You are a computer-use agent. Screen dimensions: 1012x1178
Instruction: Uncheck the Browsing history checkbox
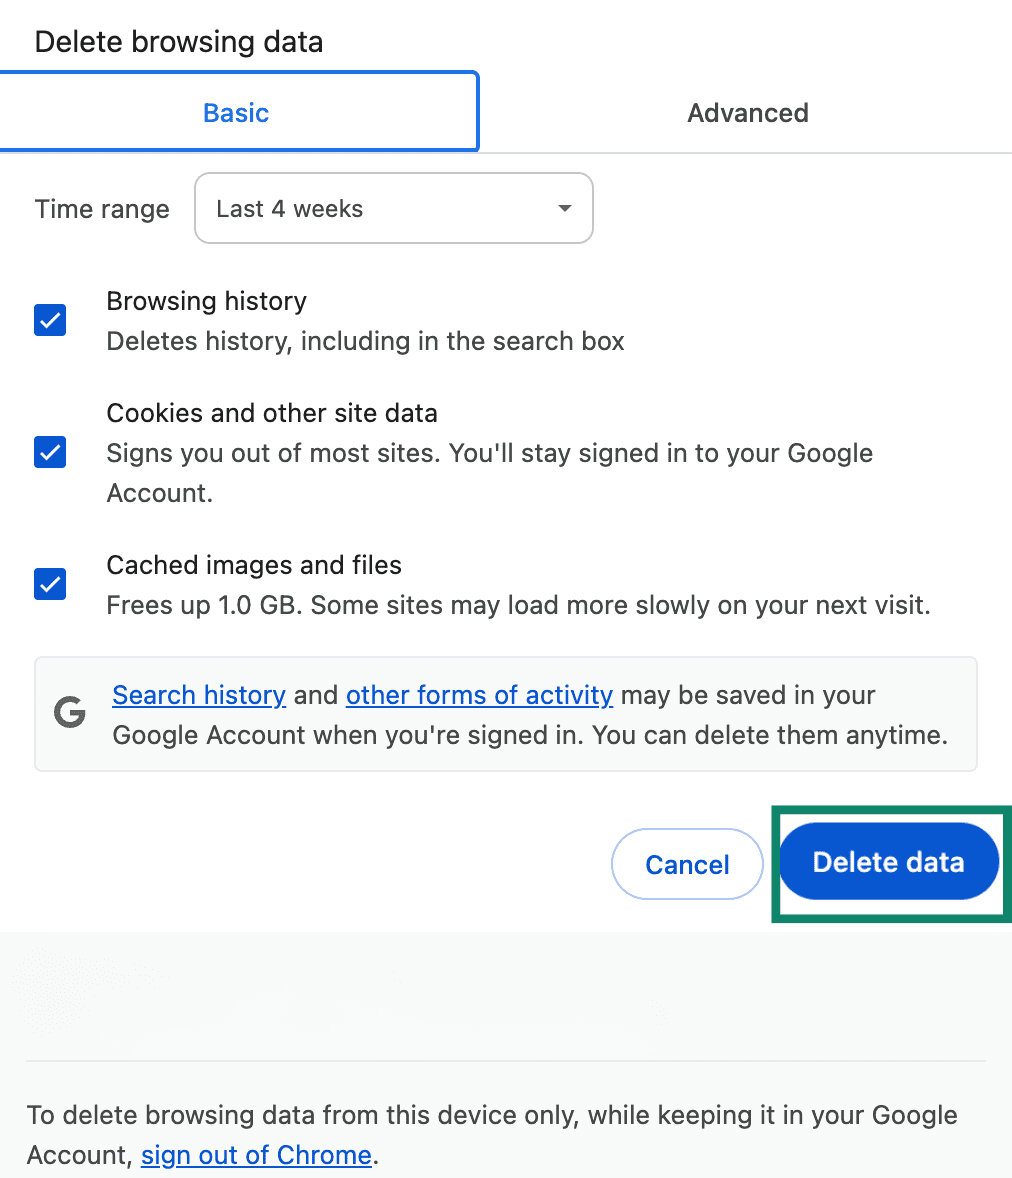[x=49, y=320]
